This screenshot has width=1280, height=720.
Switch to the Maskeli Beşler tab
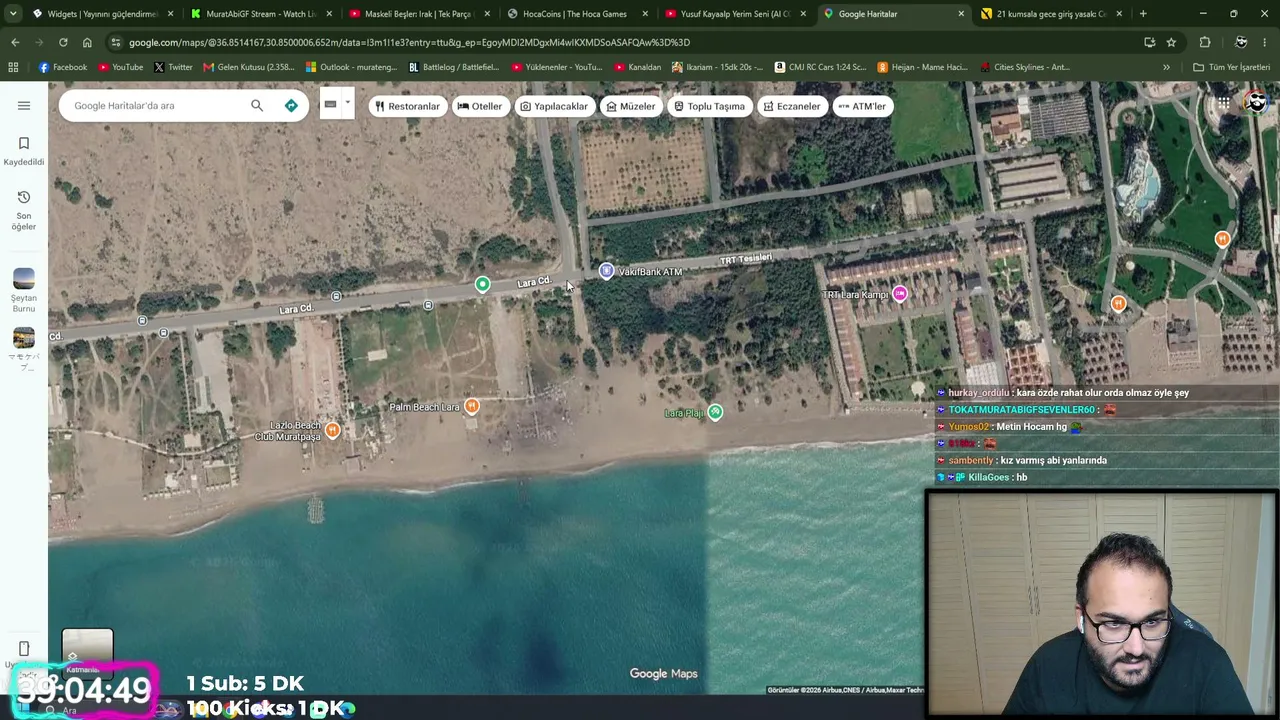point(418,14)
